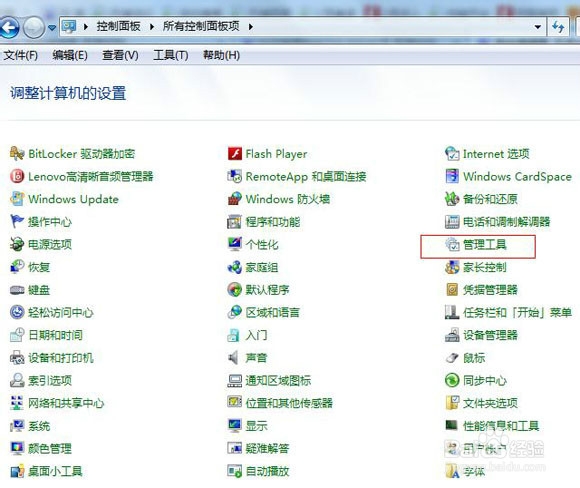The width and height of the screenshot is (580, 488).
Task: Click the 默认程序 icon
Action: [235, 290]
